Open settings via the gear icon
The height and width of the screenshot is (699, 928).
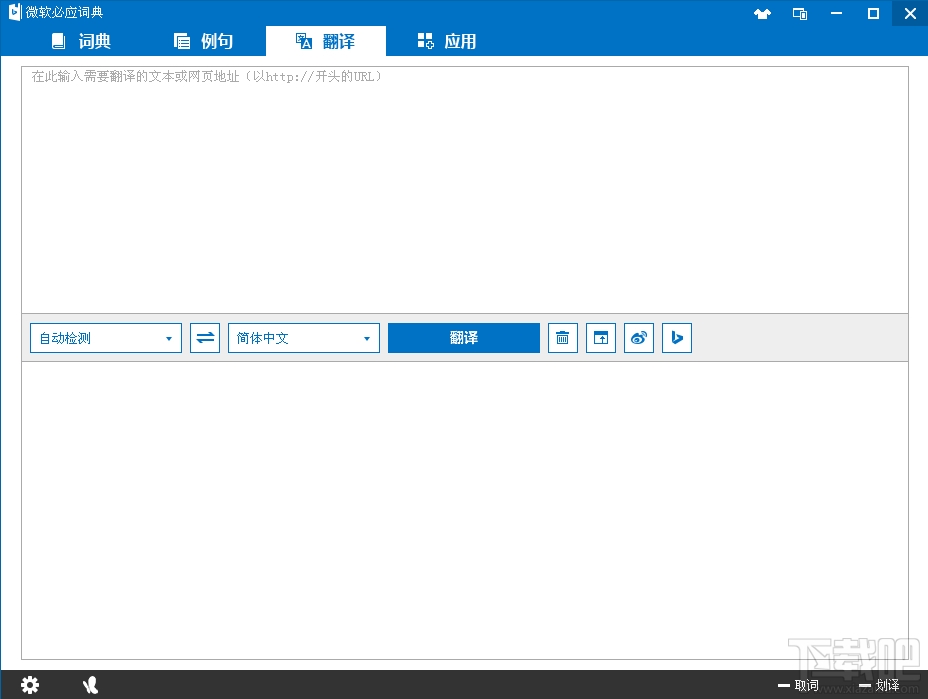(x=30, y=685)
